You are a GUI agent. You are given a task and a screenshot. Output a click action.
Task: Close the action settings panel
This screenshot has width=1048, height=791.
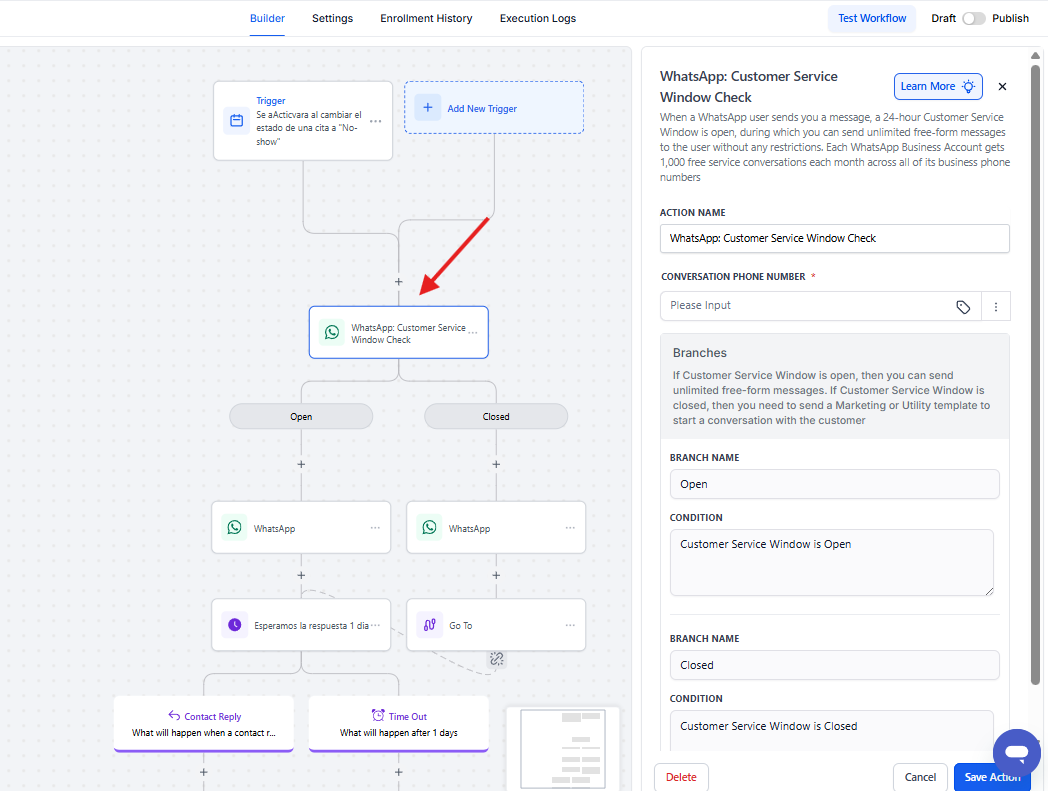pos(1002,87)
